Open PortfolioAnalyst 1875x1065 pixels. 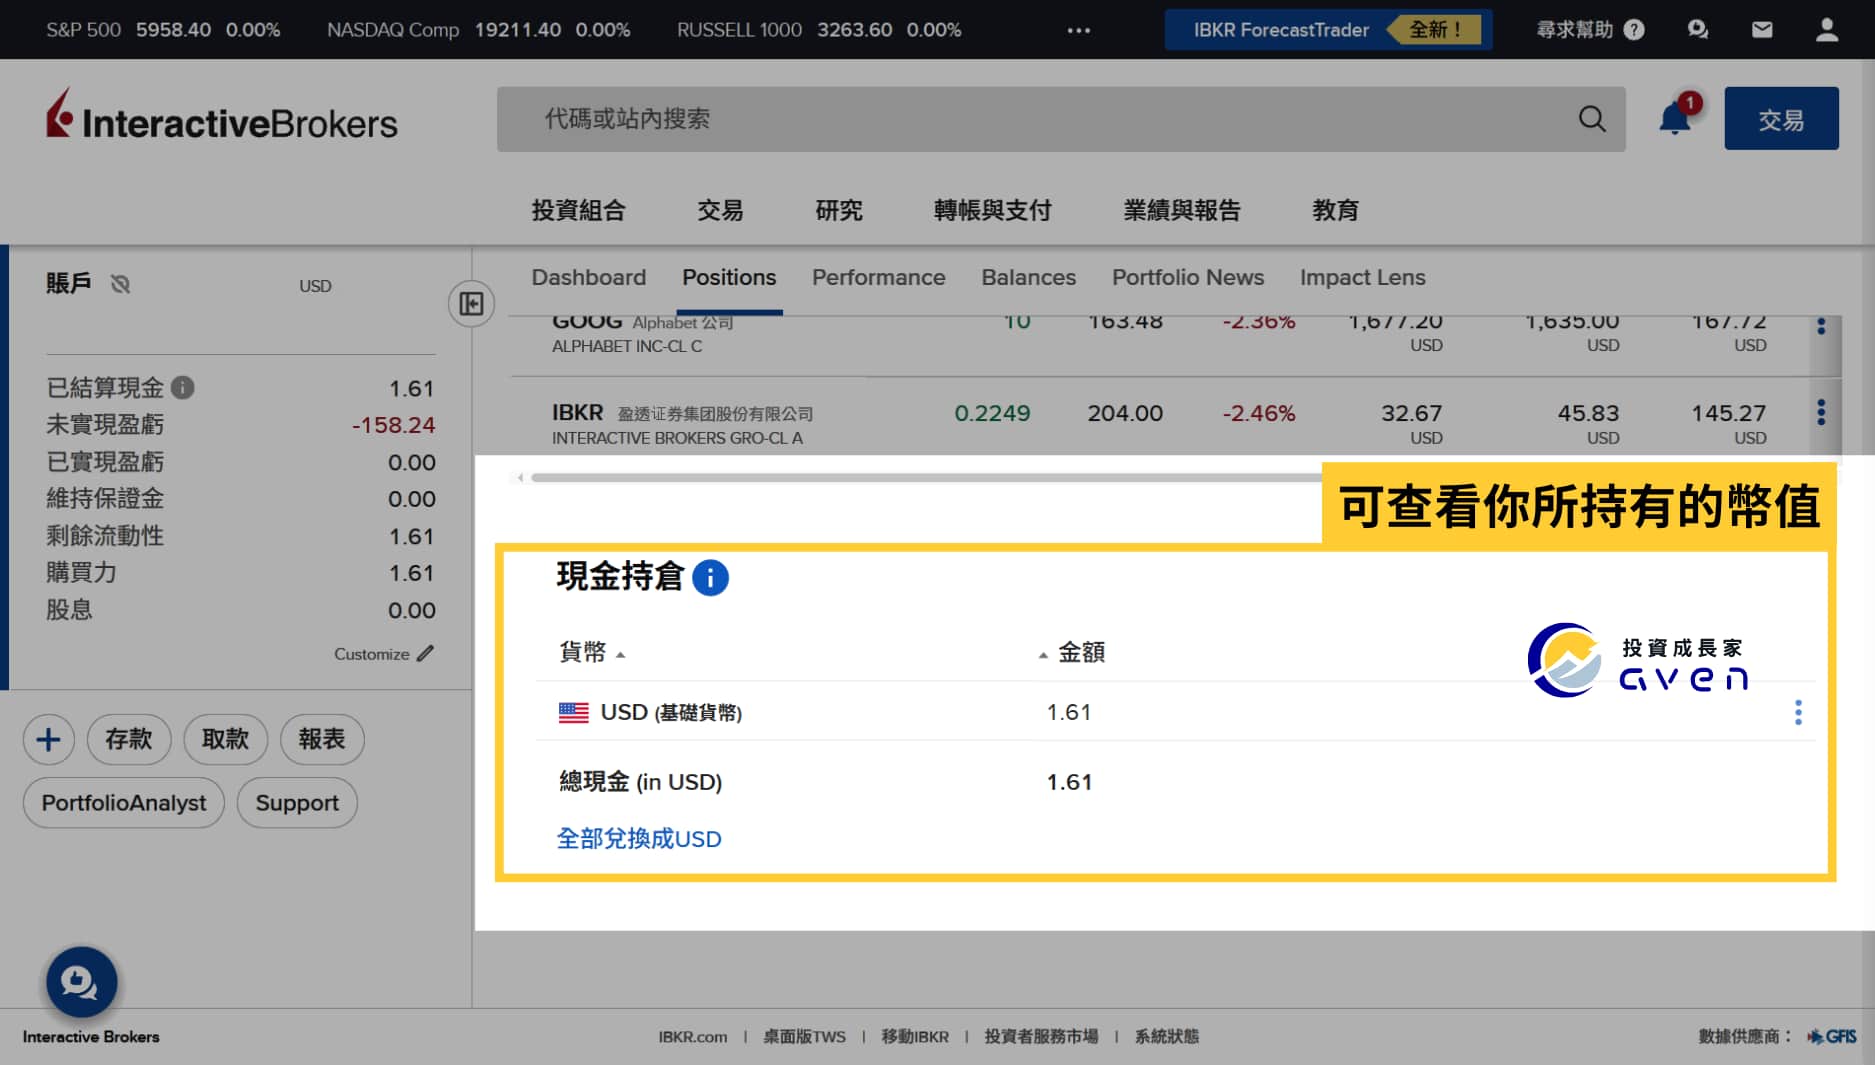(x=124, y=803)
